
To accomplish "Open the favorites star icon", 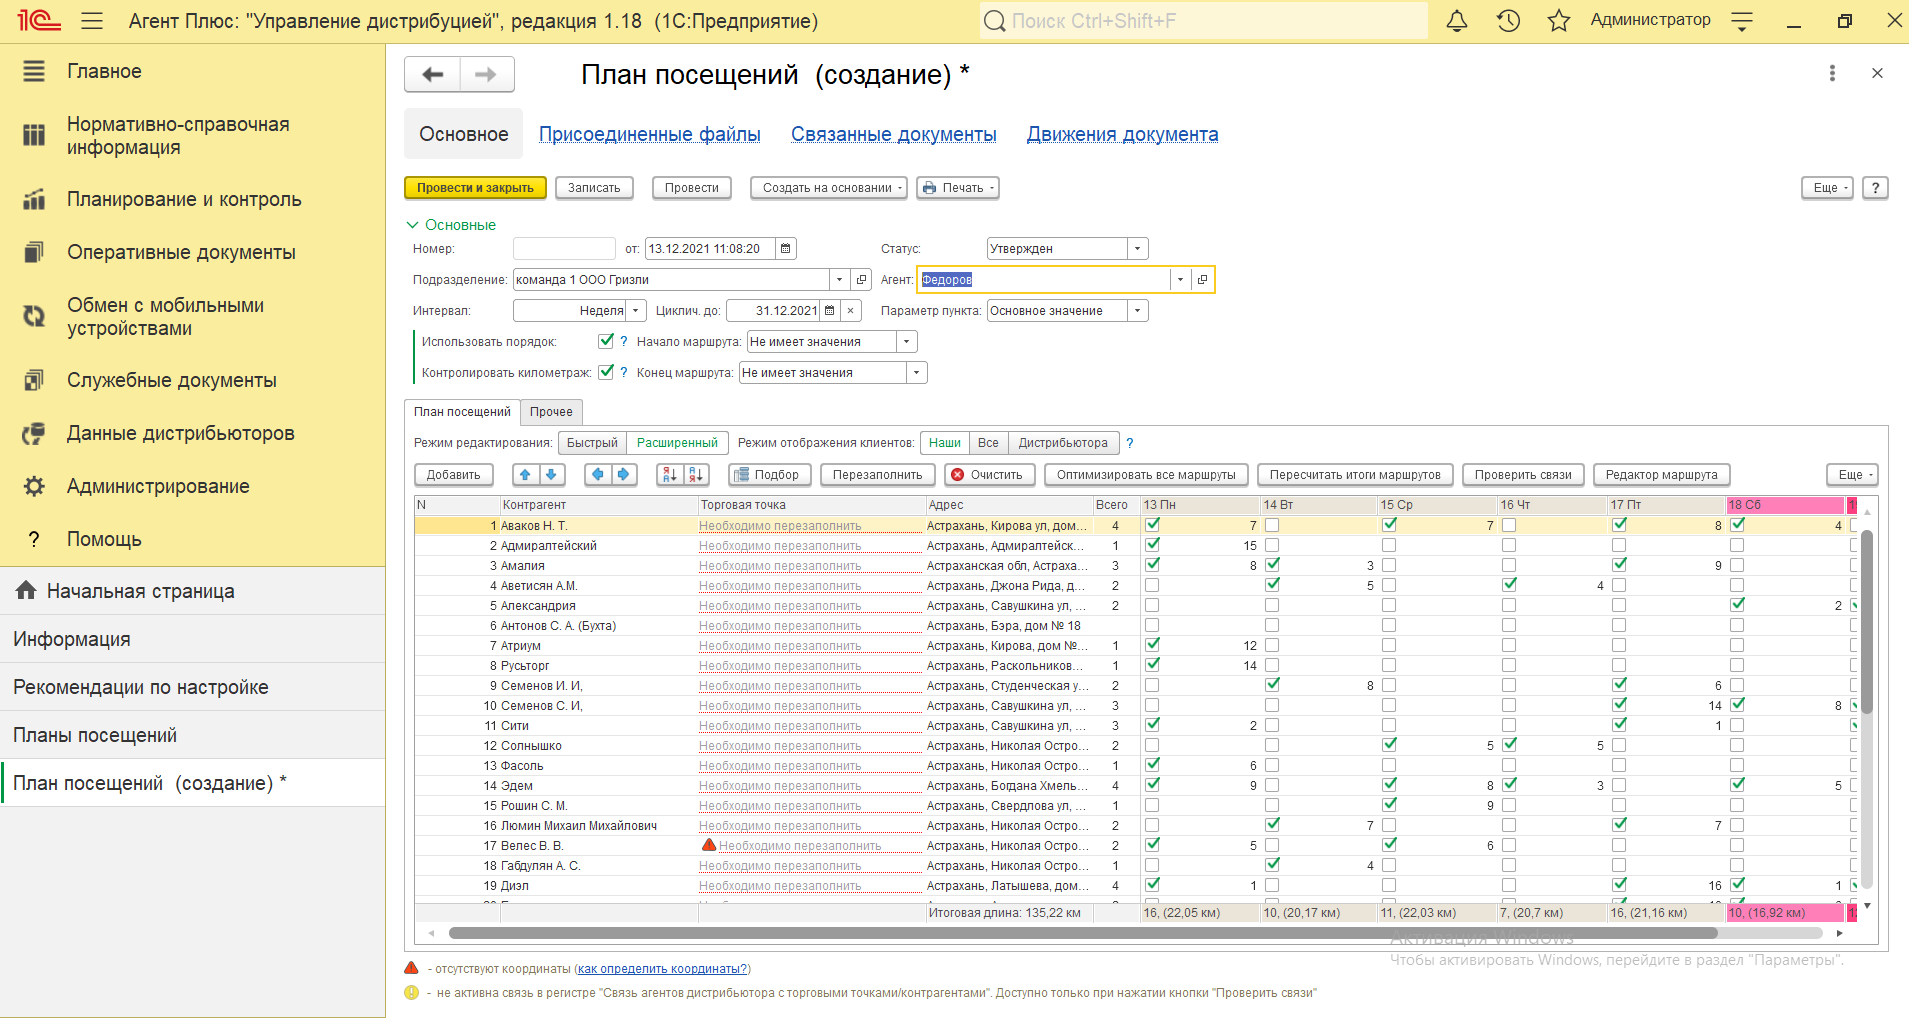I will tap(1559, 21).
